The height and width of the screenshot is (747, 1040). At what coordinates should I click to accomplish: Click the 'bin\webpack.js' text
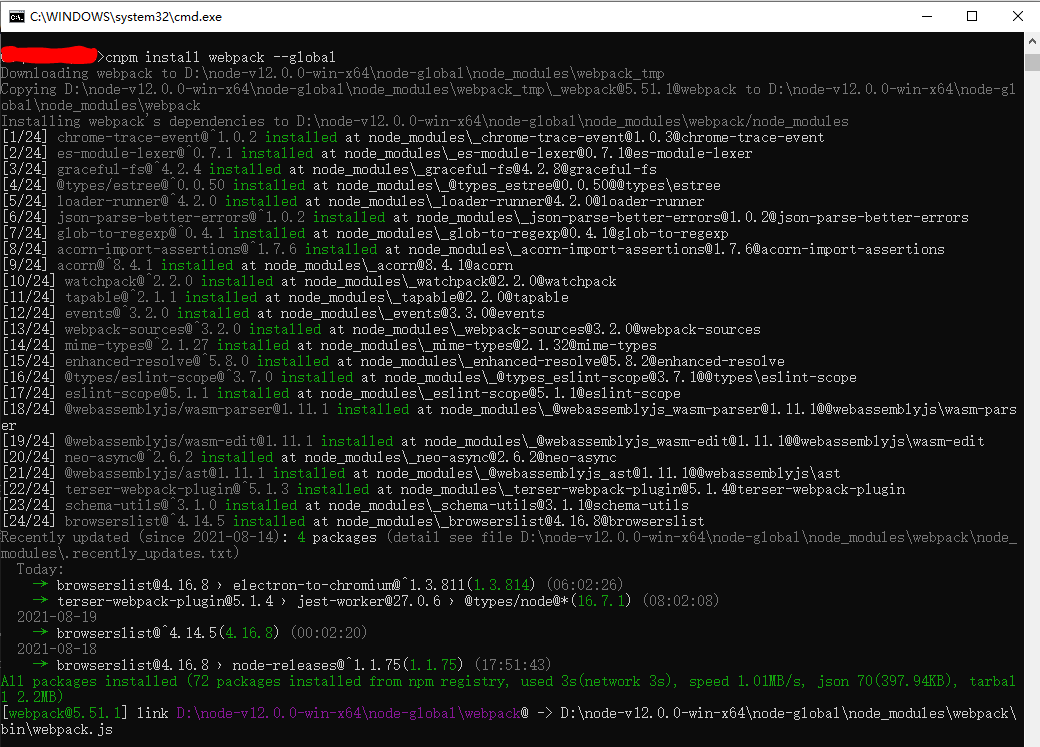(x=57, y=729)
